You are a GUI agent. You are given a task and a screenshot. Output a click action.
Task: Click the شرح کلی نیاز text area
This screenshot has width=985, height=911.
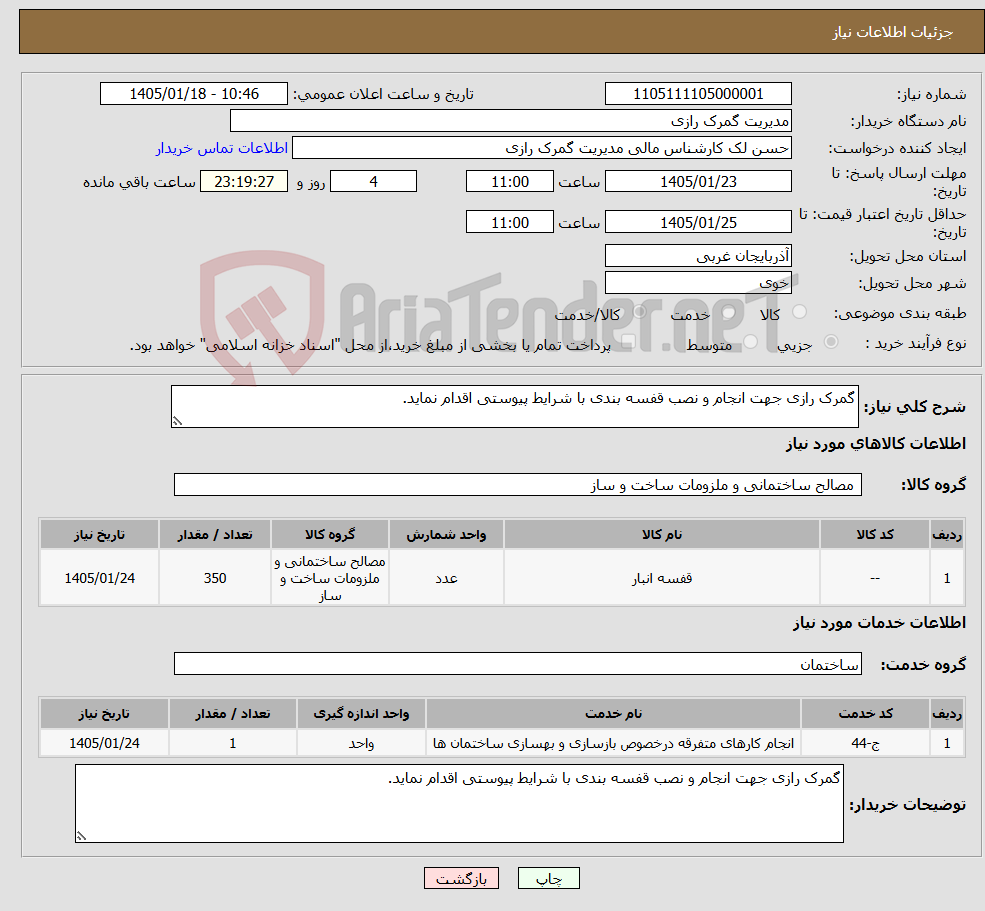coord(514,406)
